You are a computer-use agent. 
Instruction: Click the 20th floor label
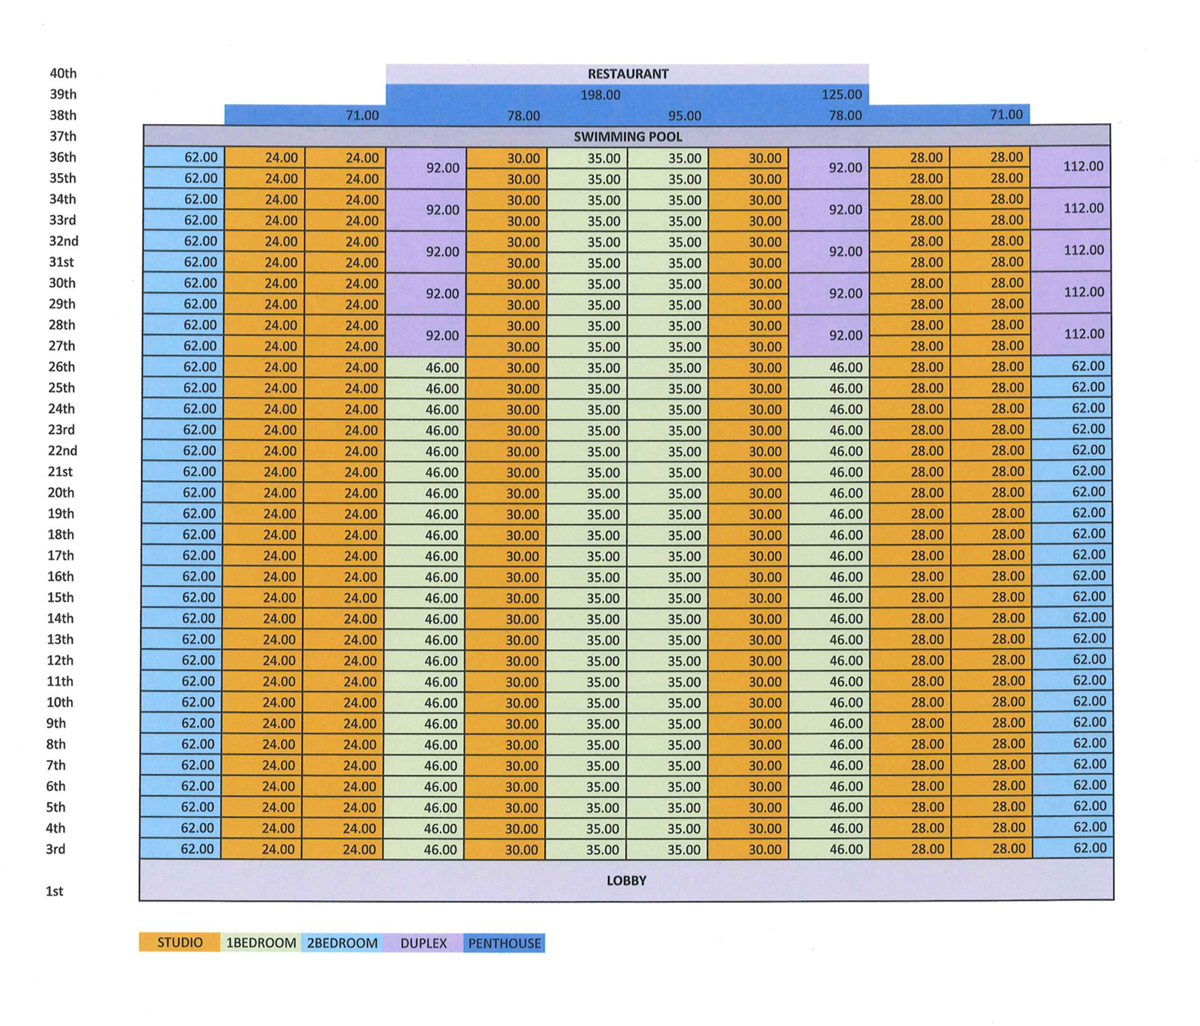pyautogui.click(x=61, y=493)
